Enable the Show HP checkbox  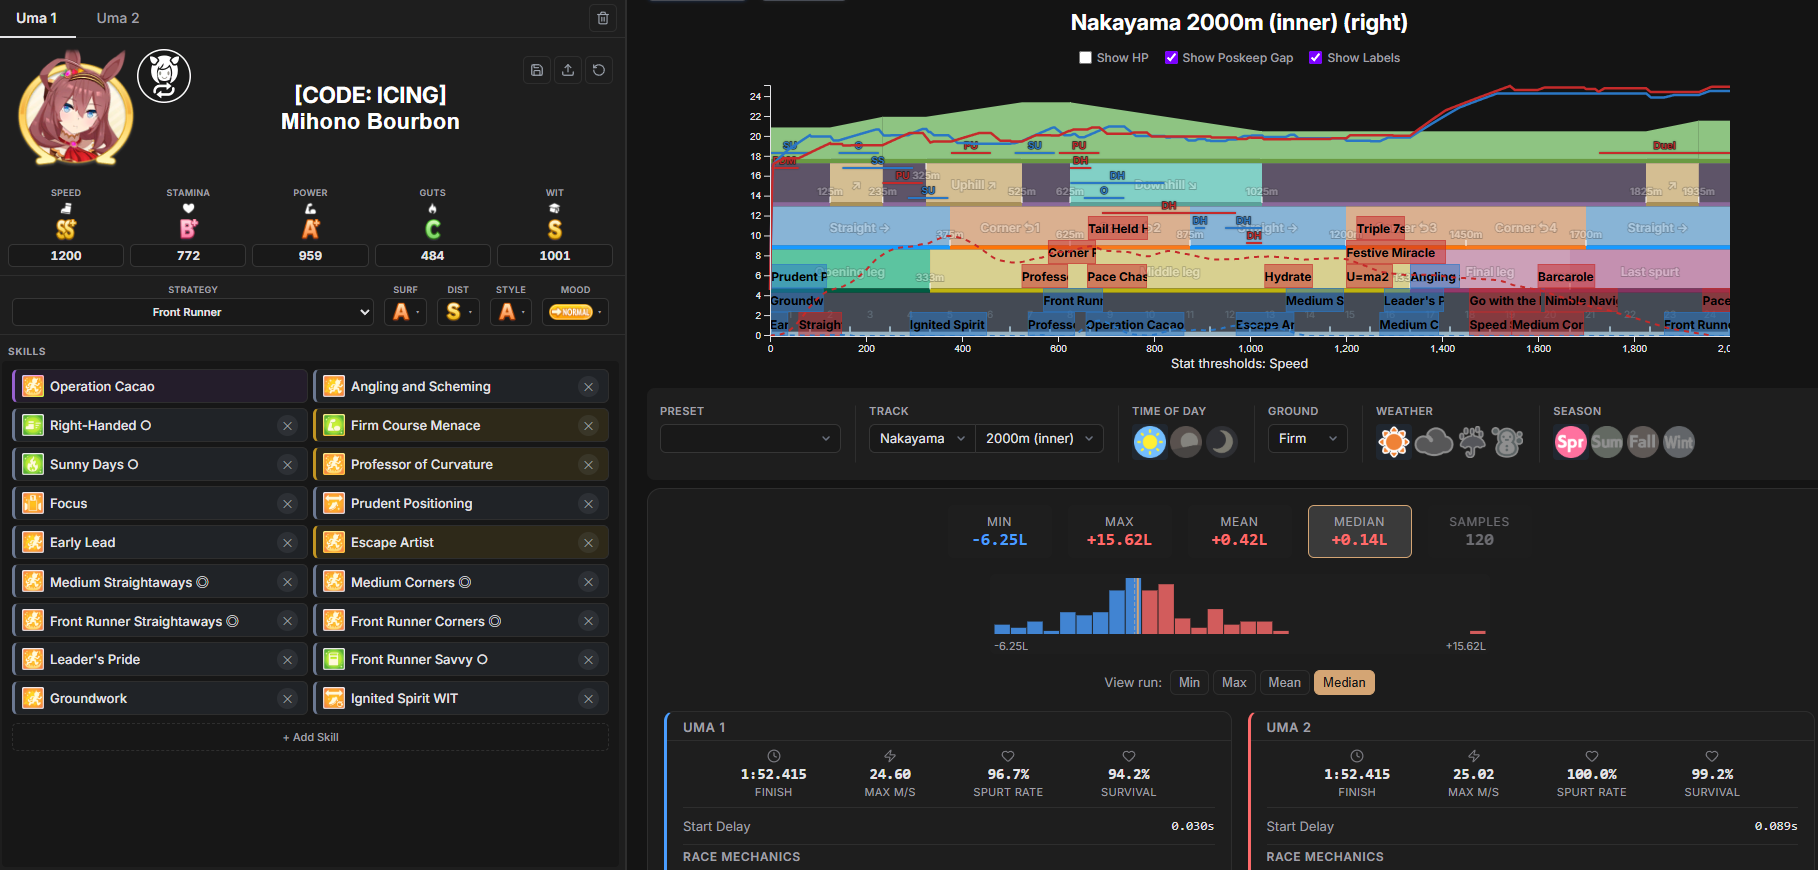(1085, 58)
